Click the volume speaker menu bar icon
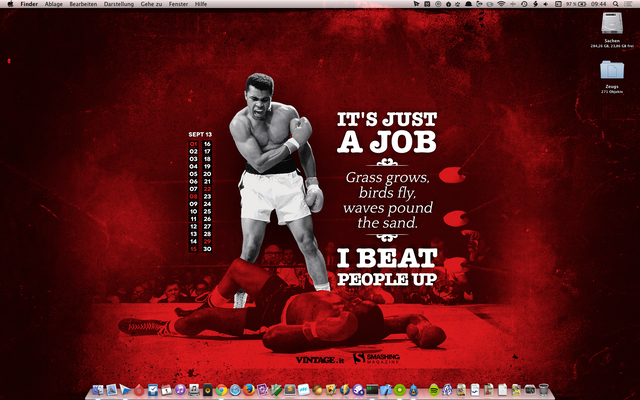The height and width of the screenshot is (400, 640). (x=546, y=4)
